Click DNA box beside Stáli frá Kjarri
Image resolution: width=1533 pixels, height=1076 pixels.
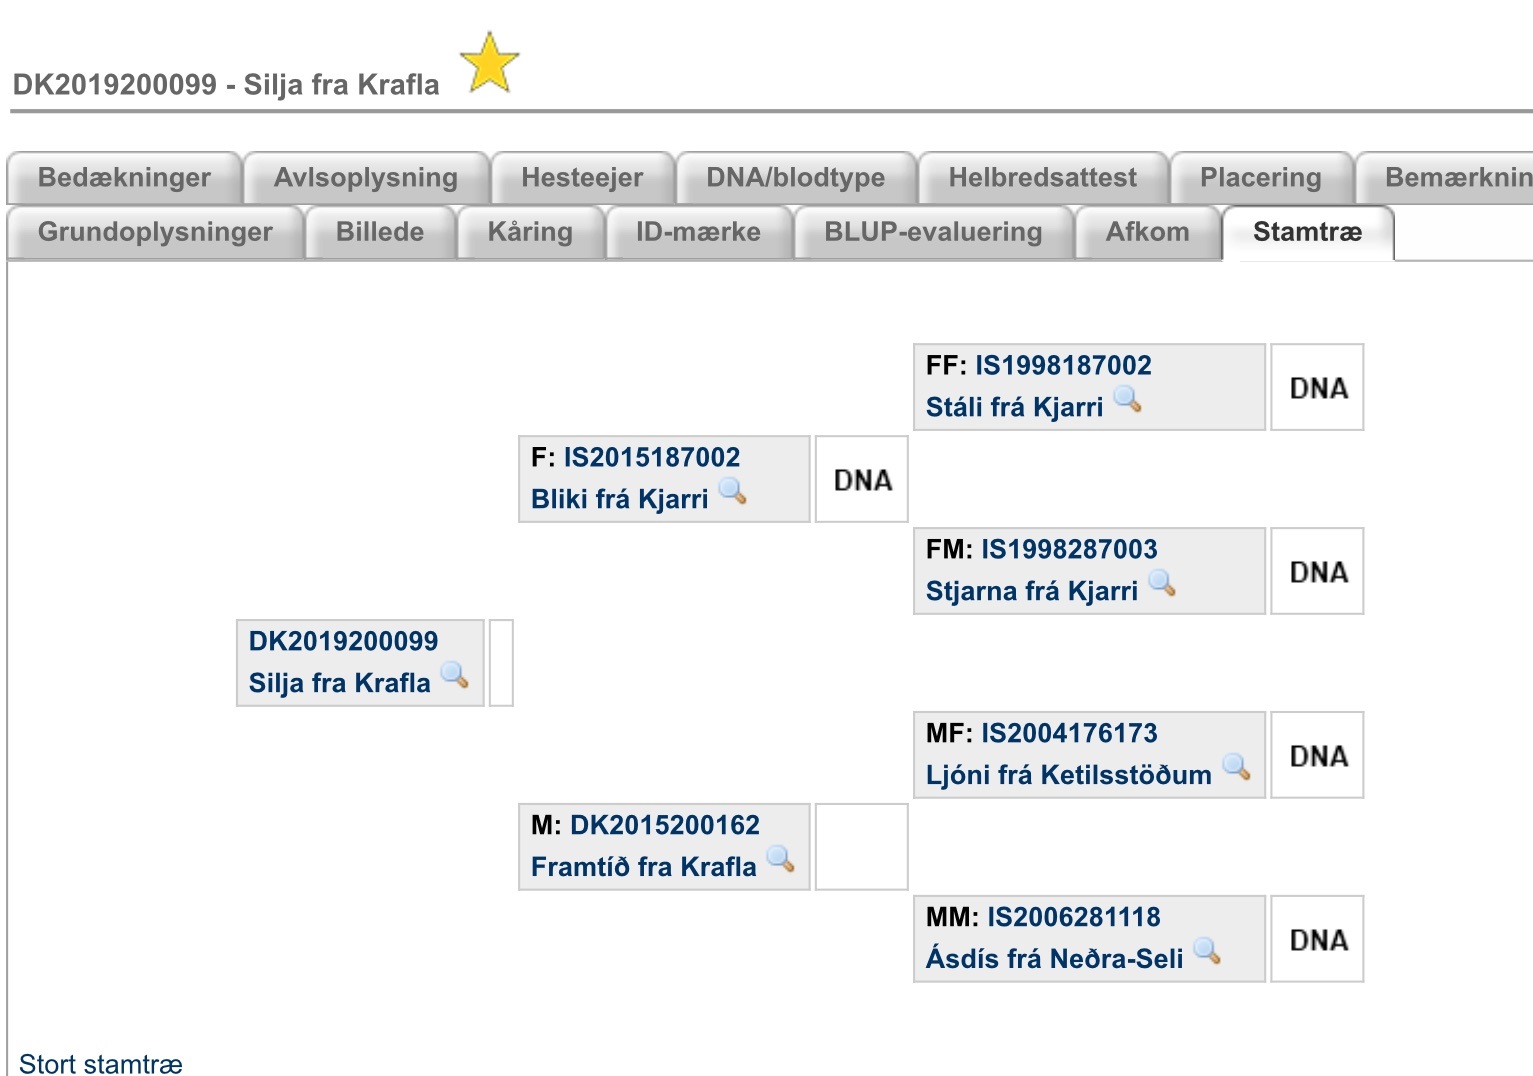point(1317,388)
